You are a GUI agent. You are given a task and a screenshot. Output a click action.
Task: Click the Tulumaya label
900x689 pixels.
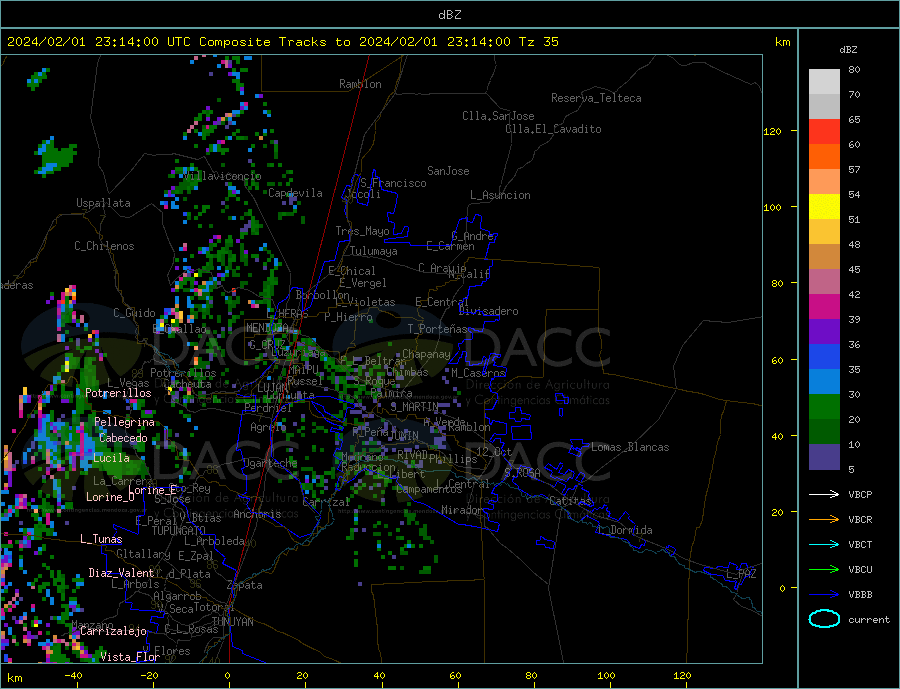(374, 251)
